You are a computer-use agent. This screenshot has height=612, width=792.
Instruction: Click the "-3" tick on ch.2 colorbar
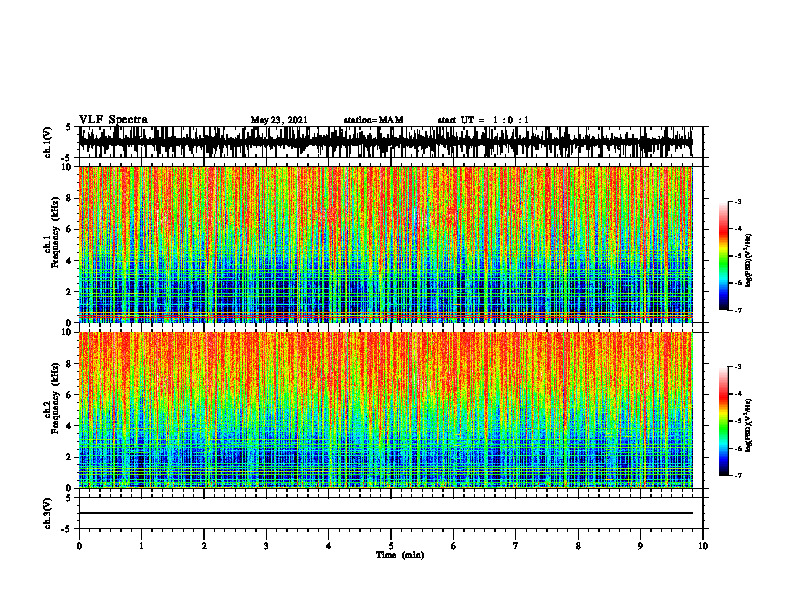tap(738, 367)
